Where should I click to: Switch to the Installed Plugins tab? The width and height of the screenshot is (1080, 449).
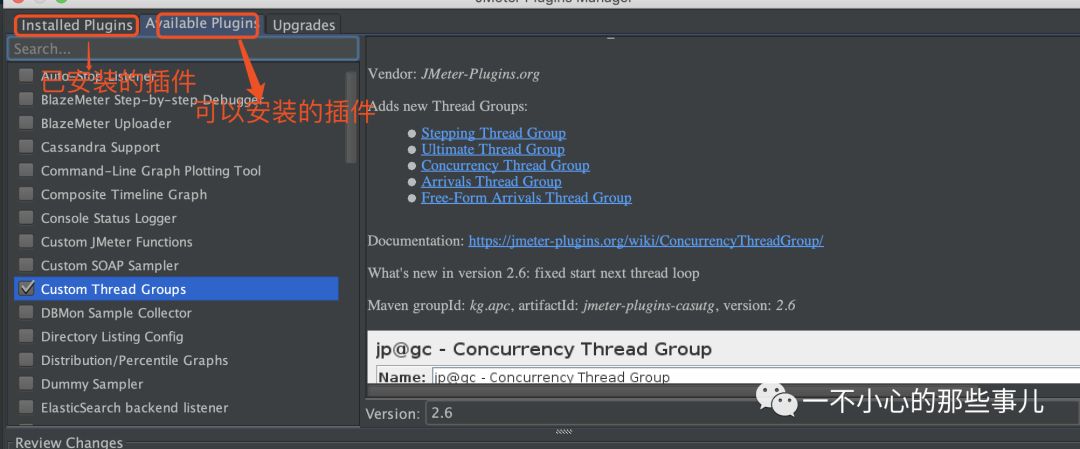coord(76,25)
